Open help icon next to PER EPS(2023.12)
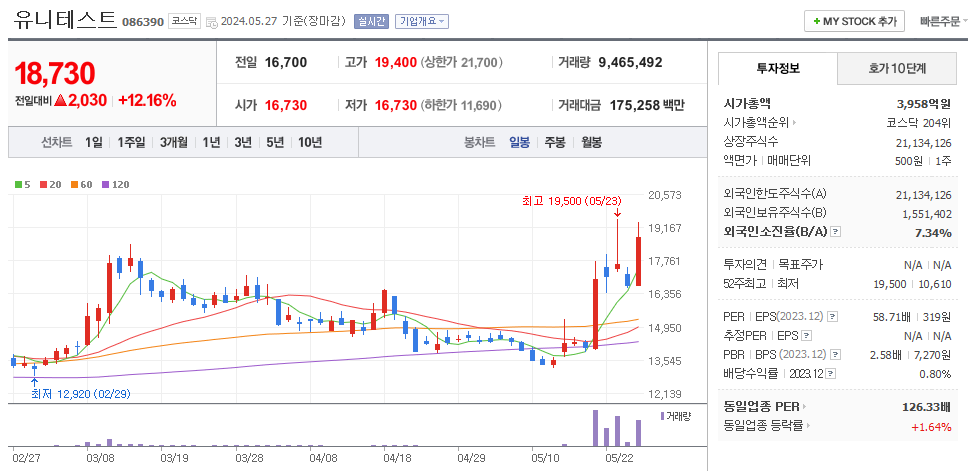Image resolution: width=976 pixels, height=471 pixels. point(833,317)
